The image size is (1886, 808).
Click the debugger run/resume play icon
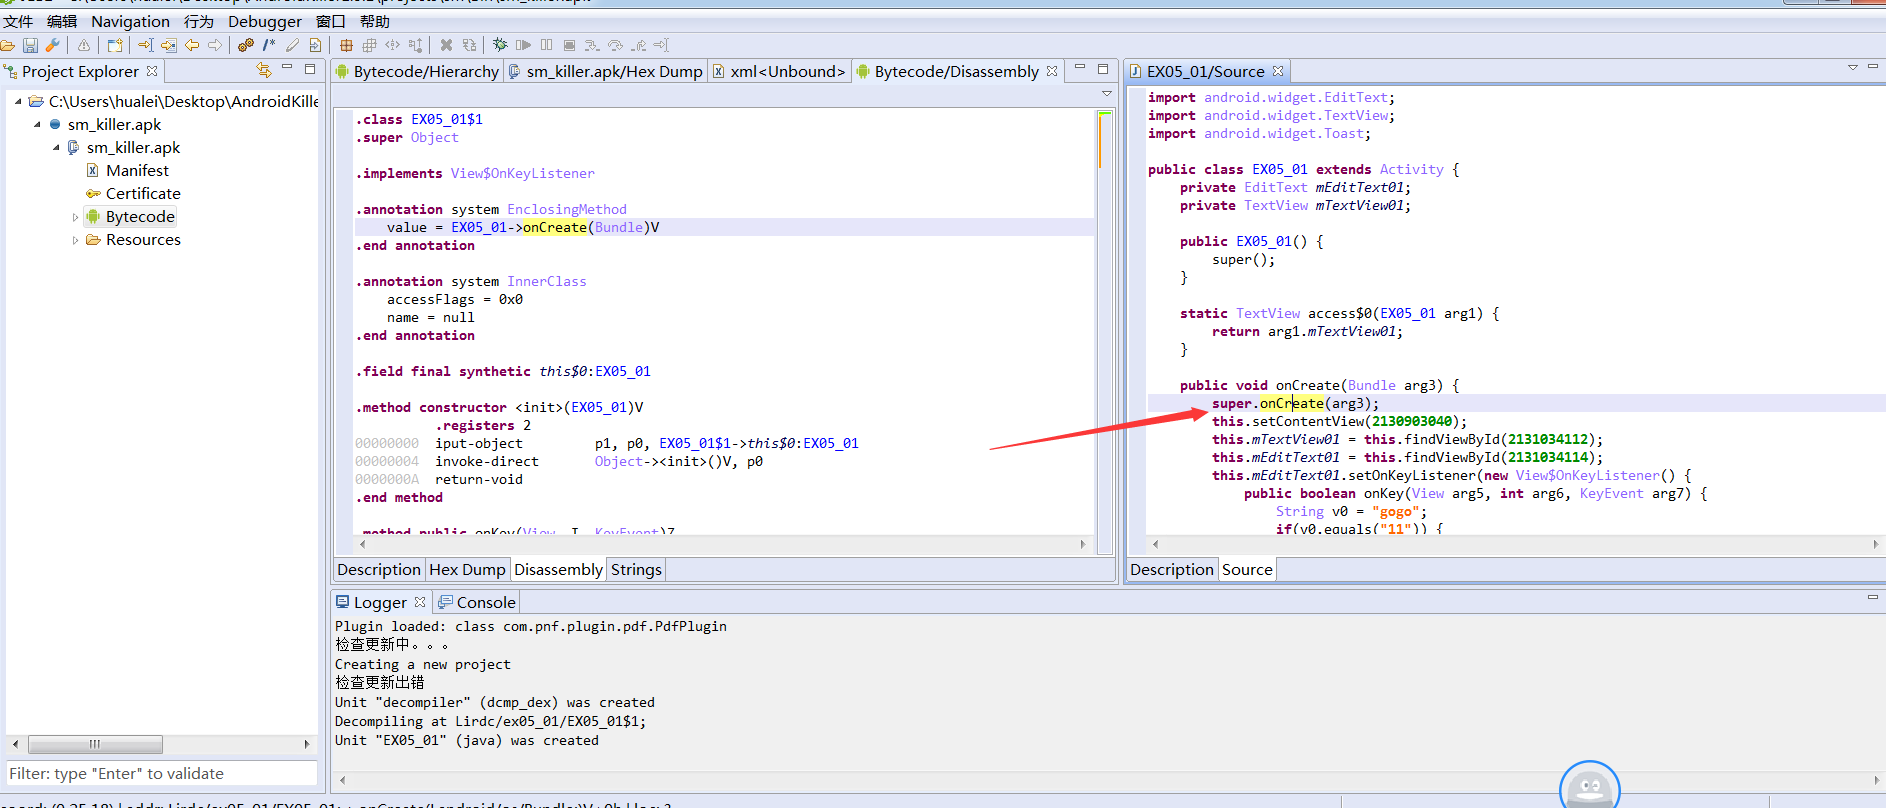[x=523, y=45]
